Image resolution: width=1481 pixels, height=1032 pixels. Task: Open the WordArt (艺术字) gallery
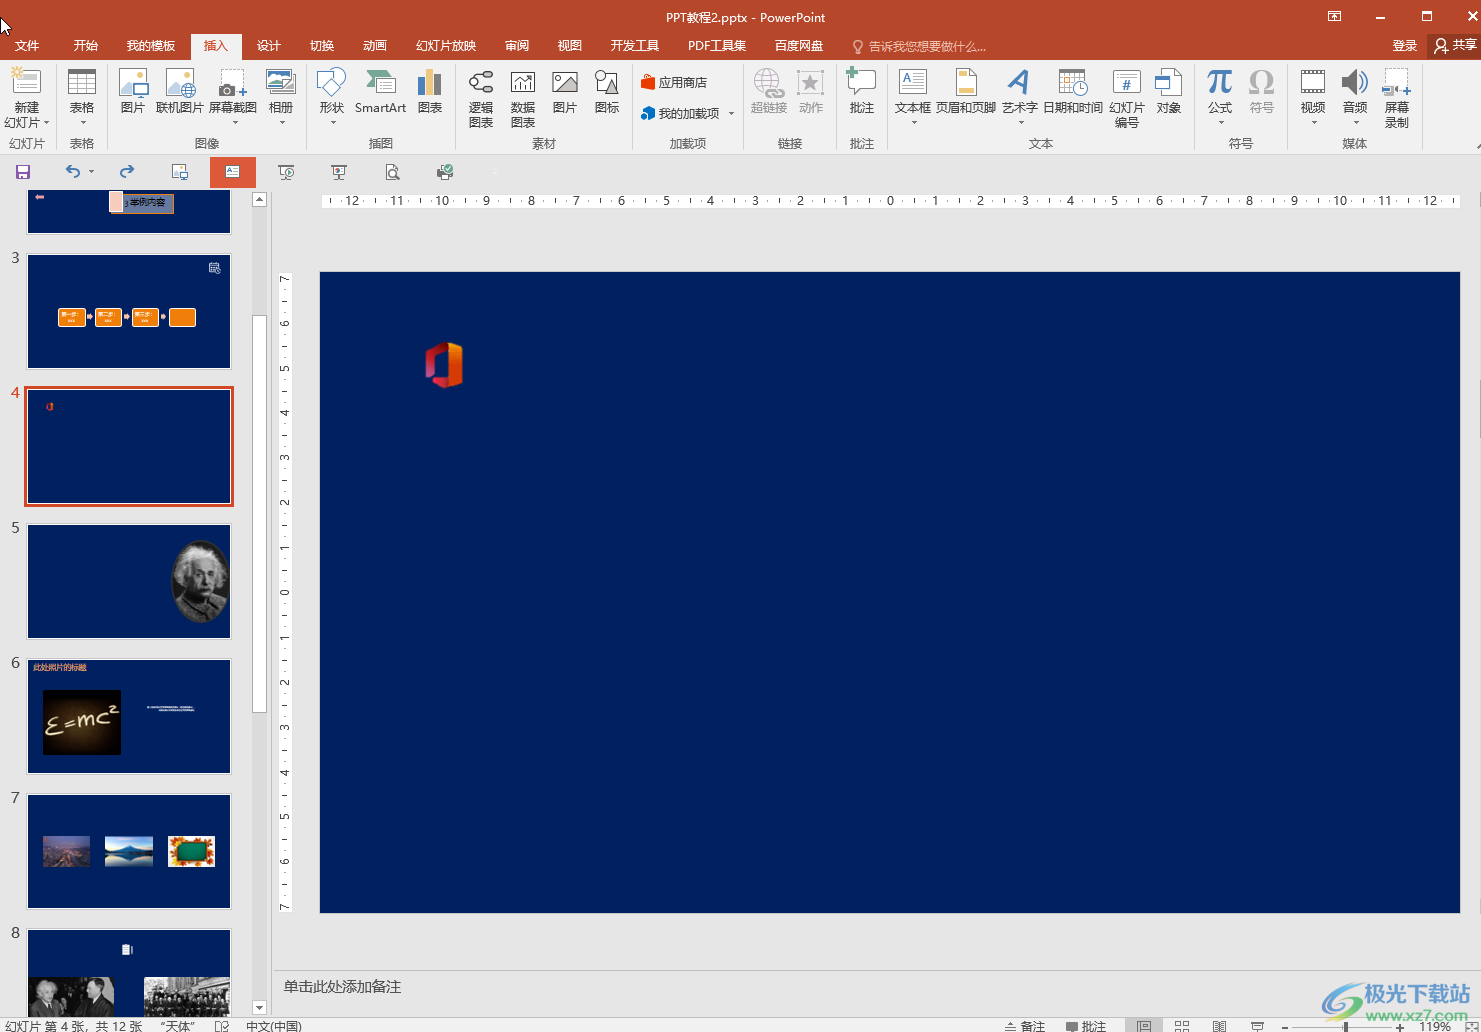click(x=1019, y=96)
